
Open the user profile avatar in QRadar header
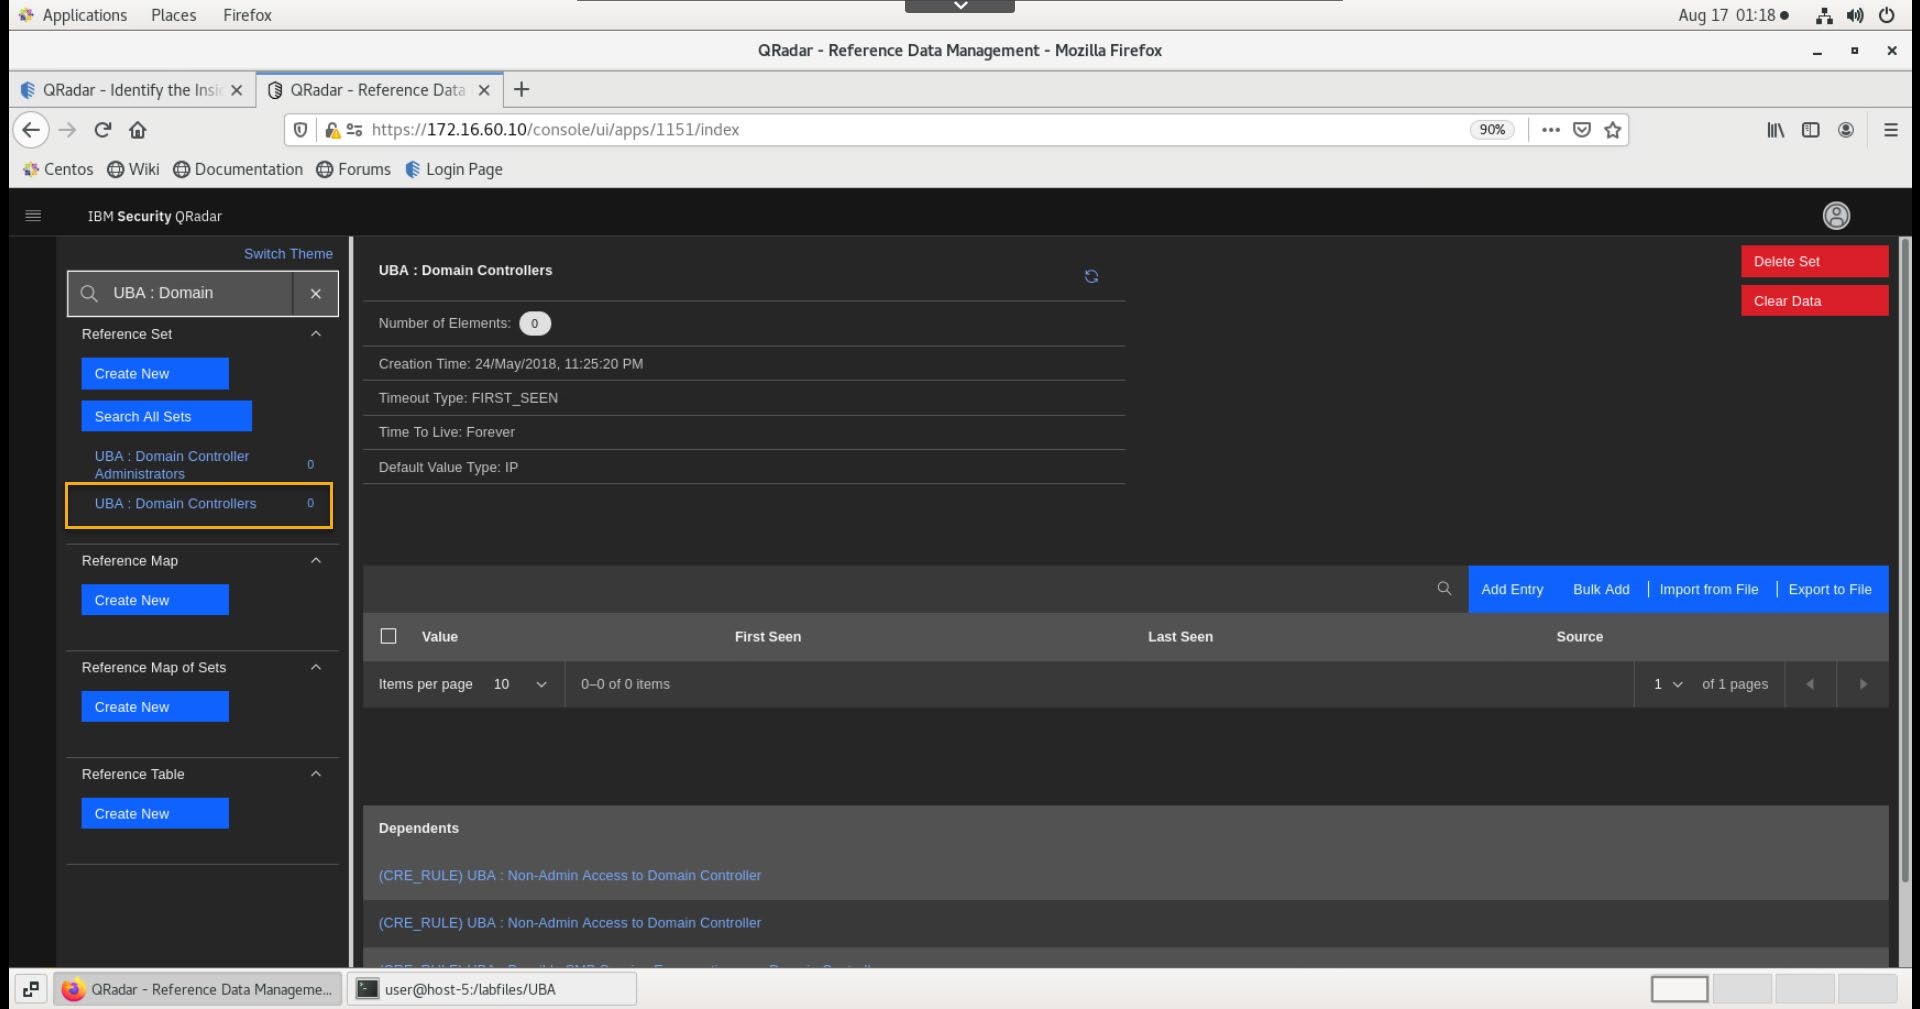point(1836,216)
